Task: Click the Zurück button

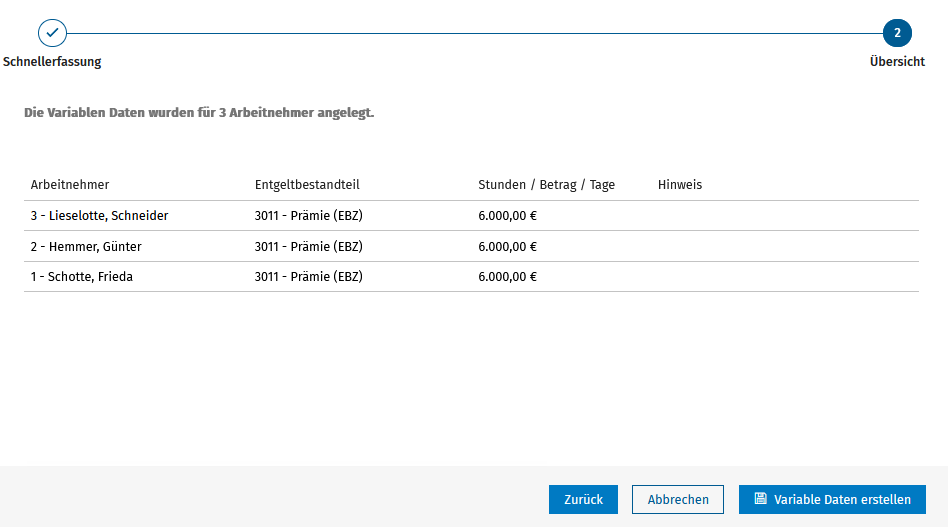Action: pyautogui.click(x=583, y=500)
